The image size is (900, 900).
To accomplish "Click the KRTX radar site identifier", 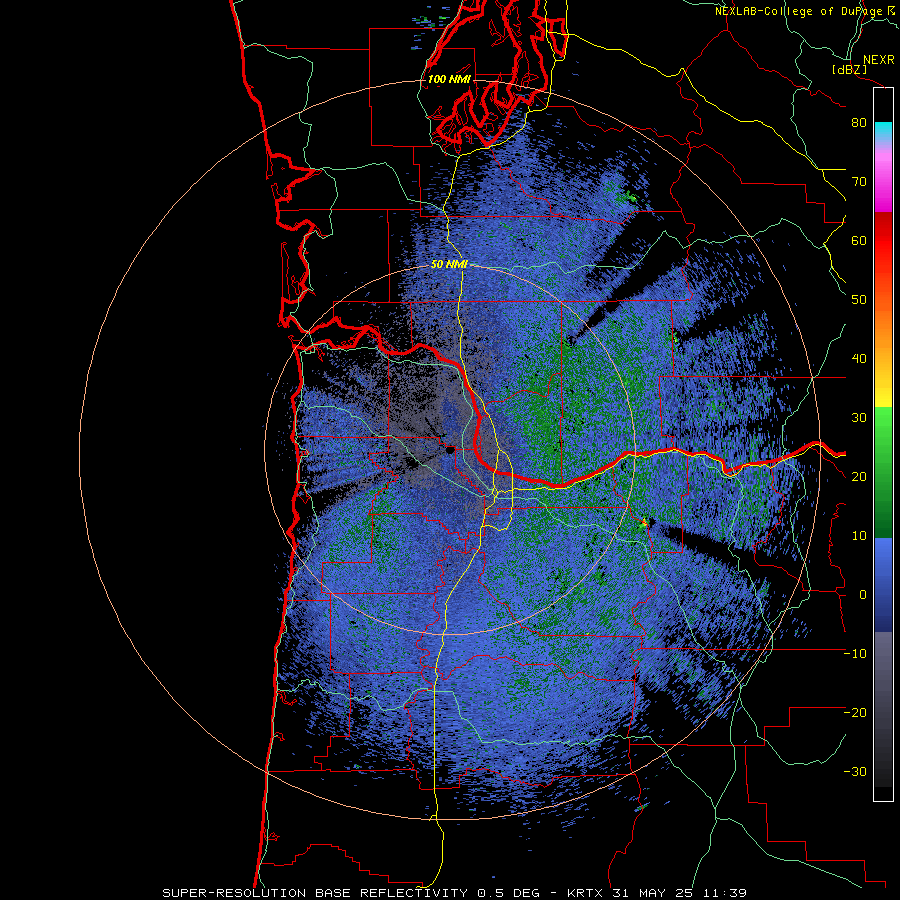I will tap(587, 893).
